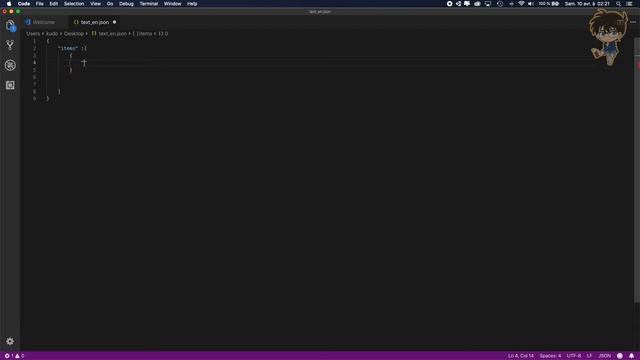Select language mode JSON in status bar
The width and height of the screenshot is (640, 360).
click(604, 356)
